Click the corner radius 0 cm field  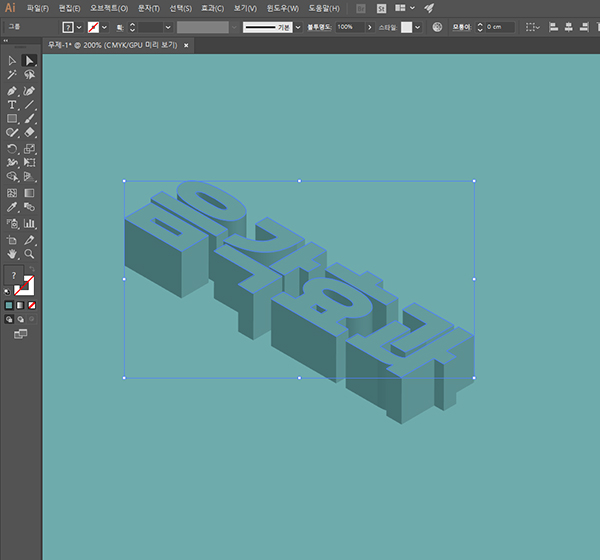click(x=499, y=27)
